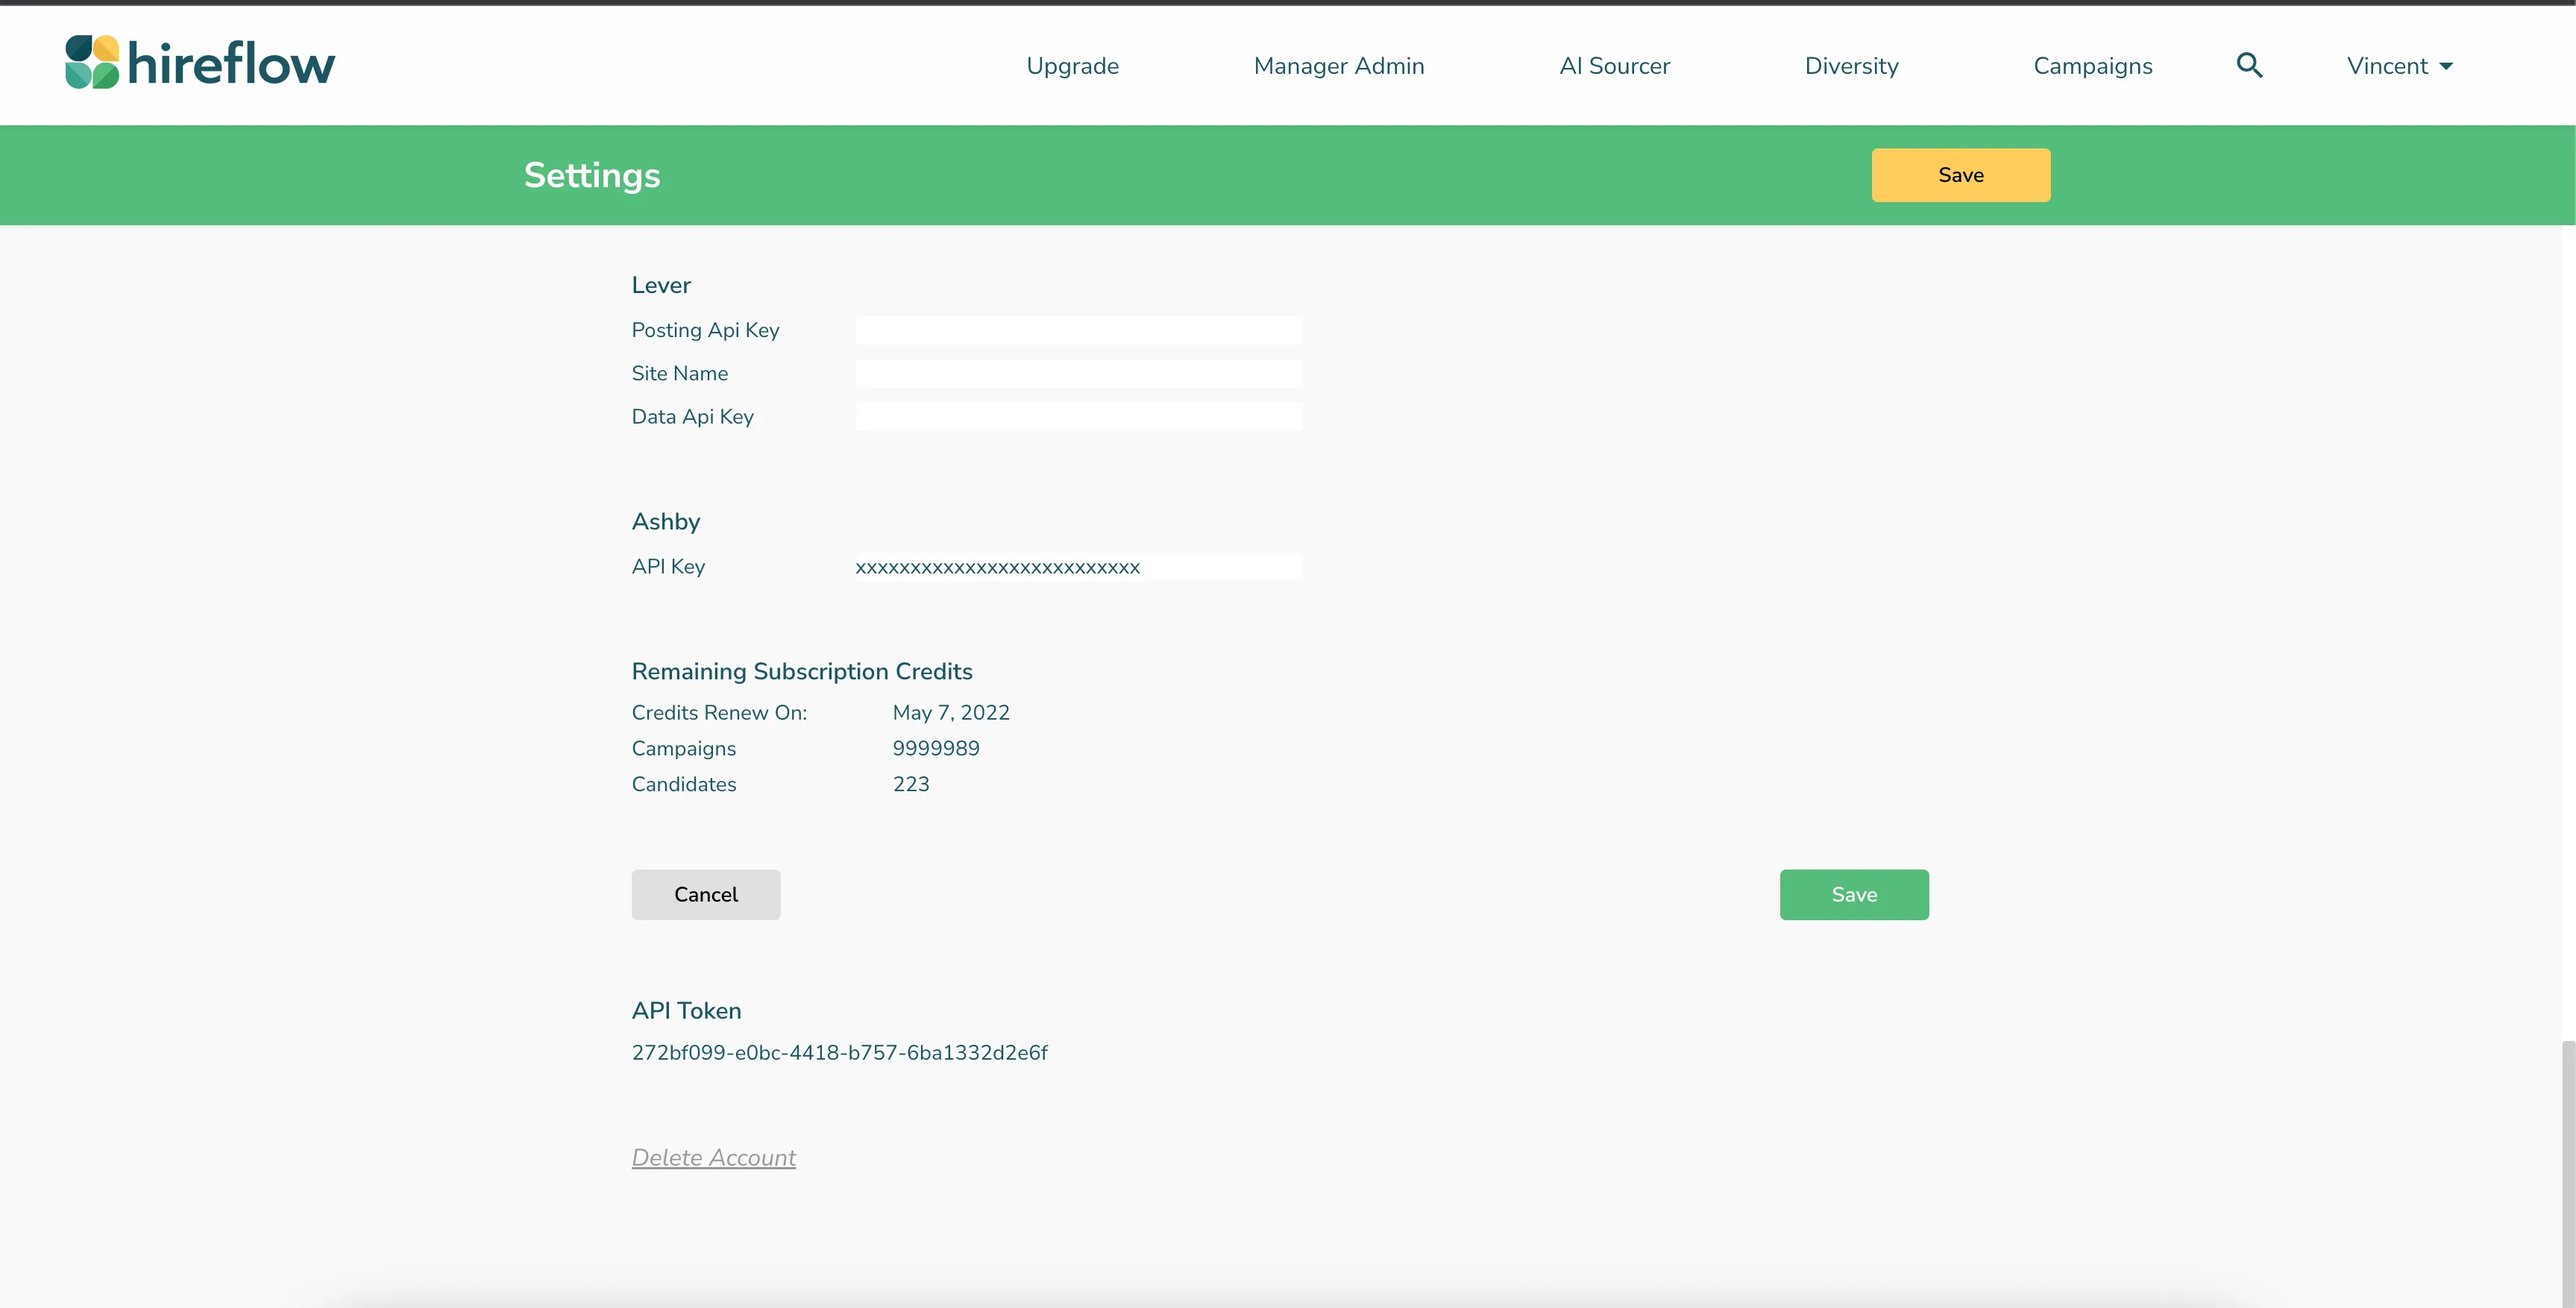Go to Manager Admin
This screenshot has height=1308, width=2576.
pos(1339,66)
